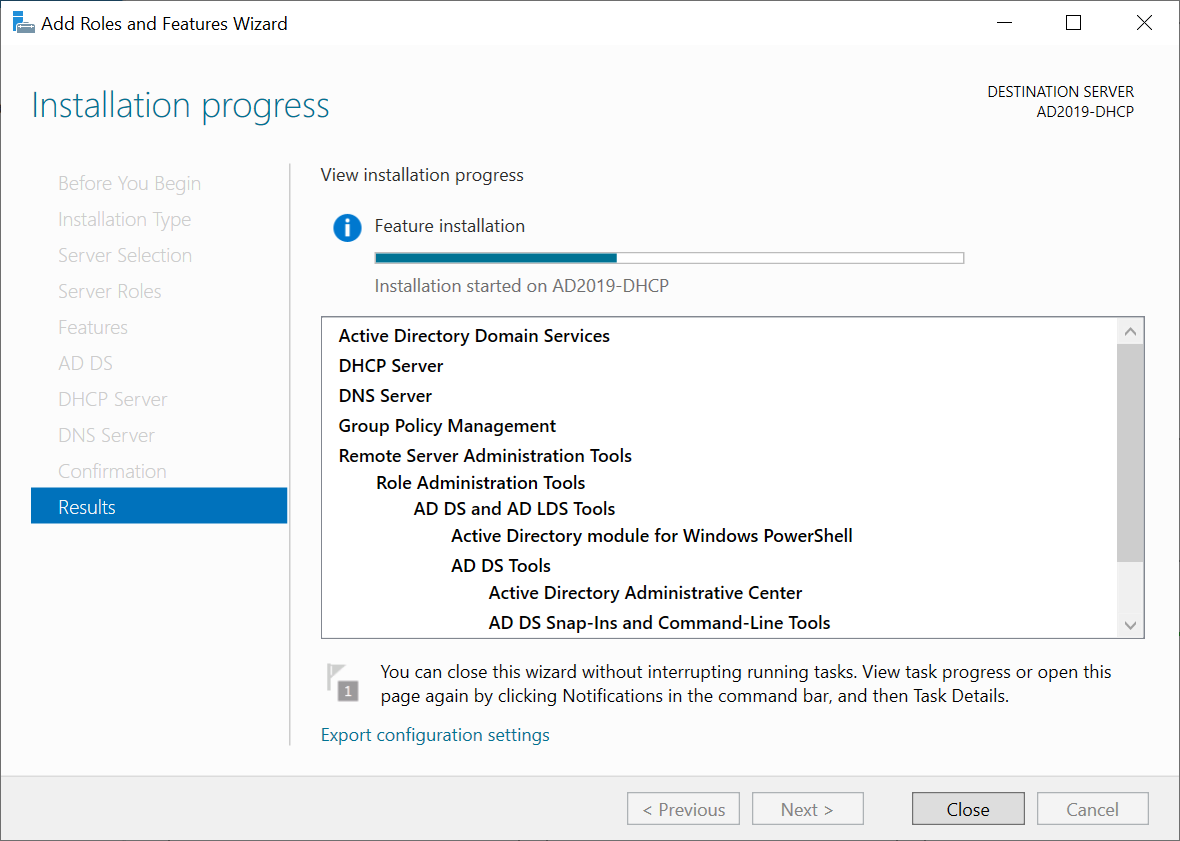Click the DHCP Server step in sidebar

[x=112, y=398]
